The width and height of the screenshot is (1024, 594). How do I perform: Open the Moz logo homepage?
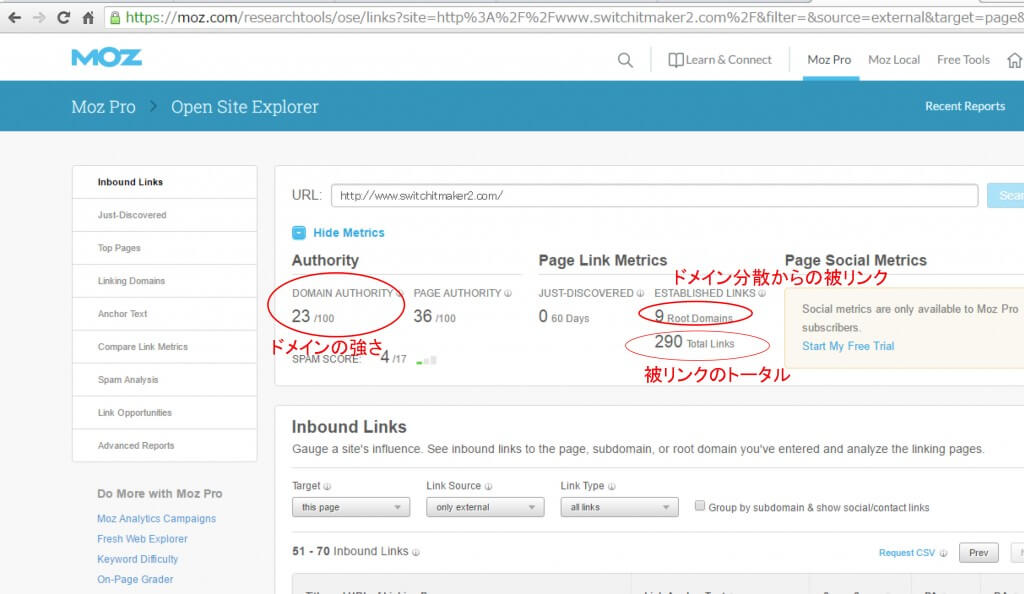tap(106, 57)
